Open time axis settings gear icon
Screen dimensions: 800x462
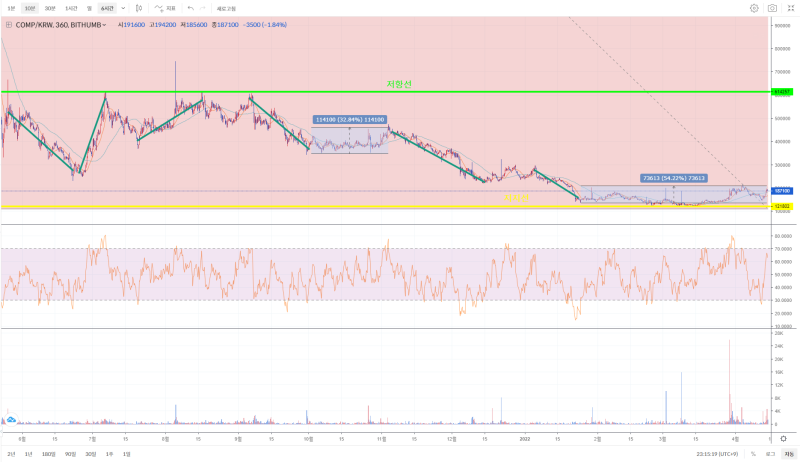[784, 439]
